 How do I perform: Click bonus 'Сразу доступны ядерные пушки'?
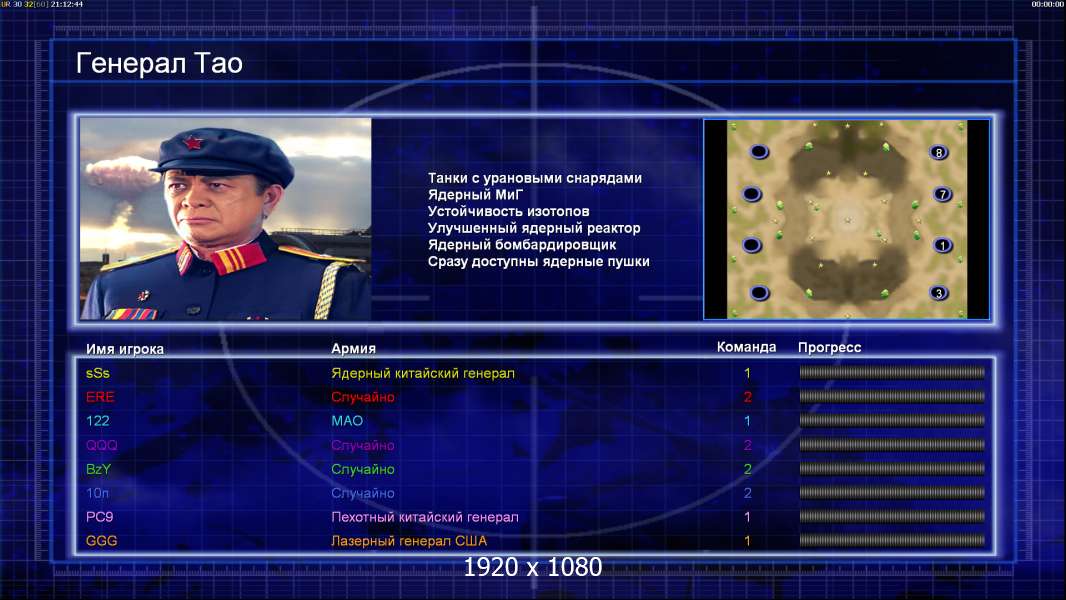coord(539,262)
